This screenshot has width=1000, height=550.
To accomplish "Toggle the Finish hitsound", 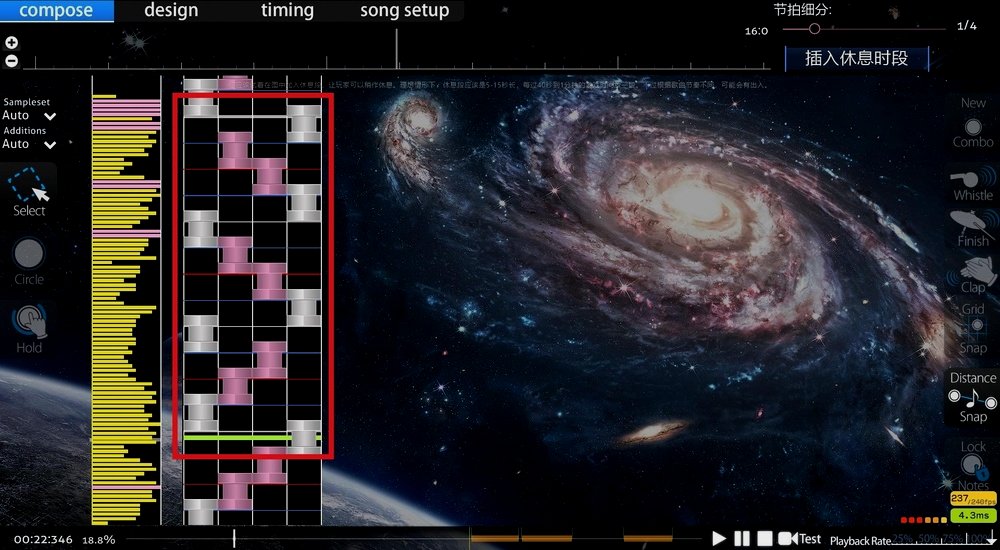I will 972,227.
